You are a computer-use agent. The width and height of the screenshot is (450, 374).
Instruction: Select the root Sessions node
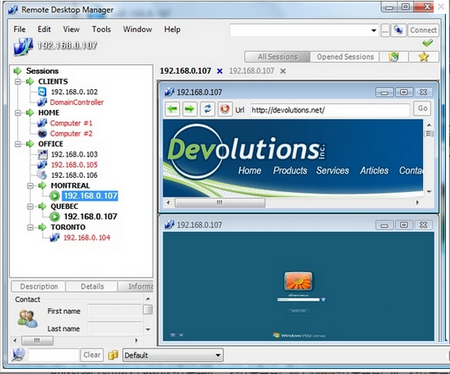coord(42,71)
